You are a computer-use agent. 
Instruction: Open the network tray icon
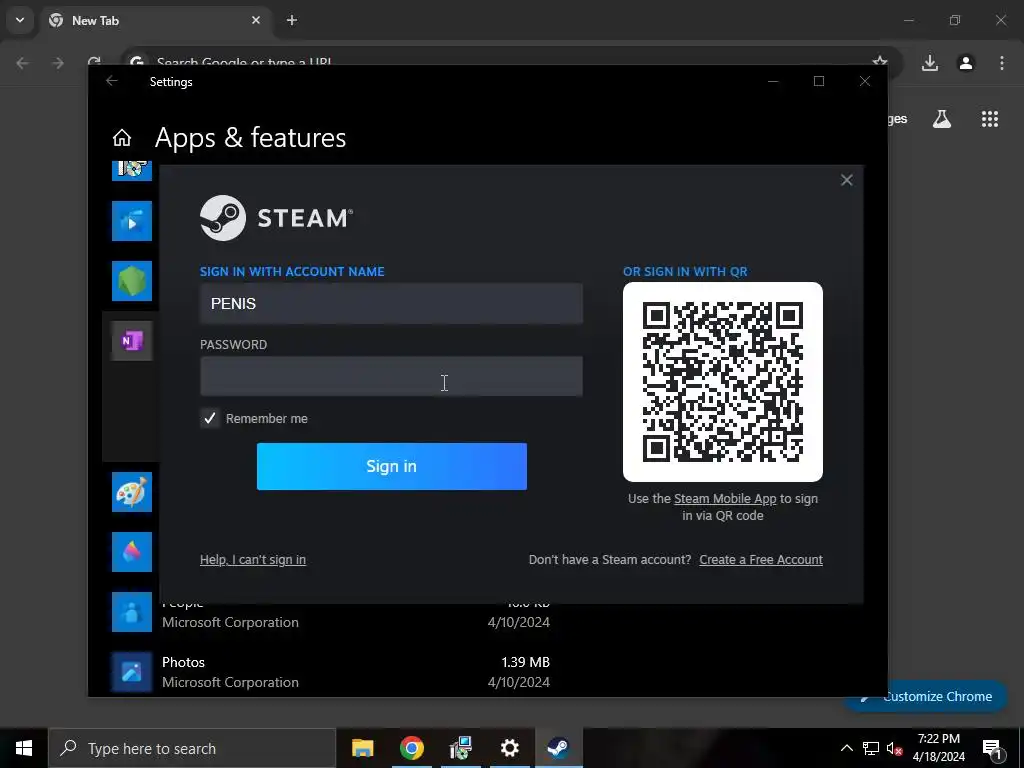871,748
